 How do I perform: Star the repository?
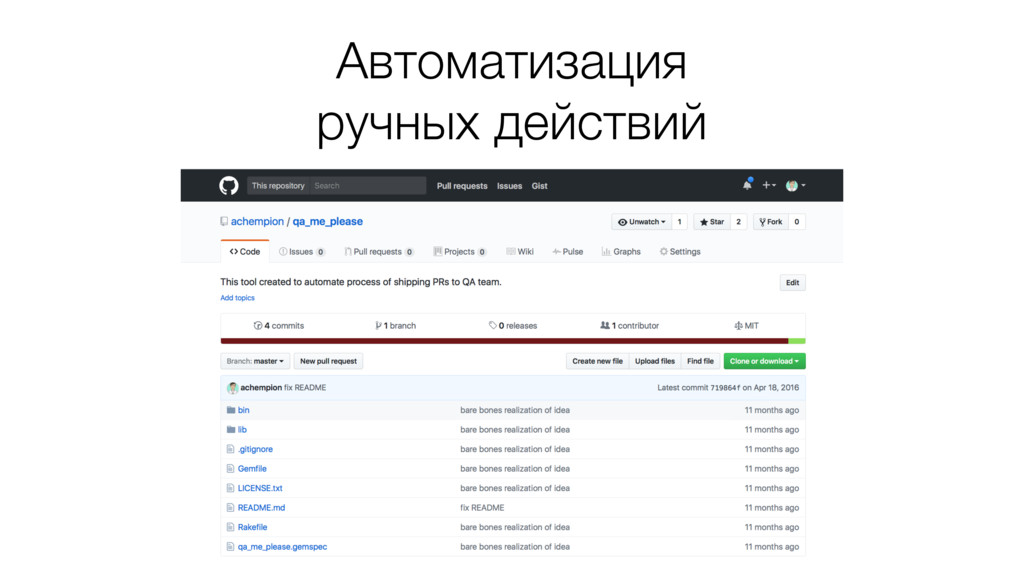[712, 222]
